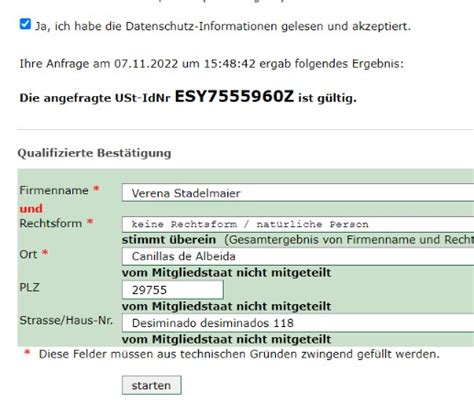
Task: Uncheck the Datenschutz-Informationen acceptance checkbox
Action: [x=25, y=24]
